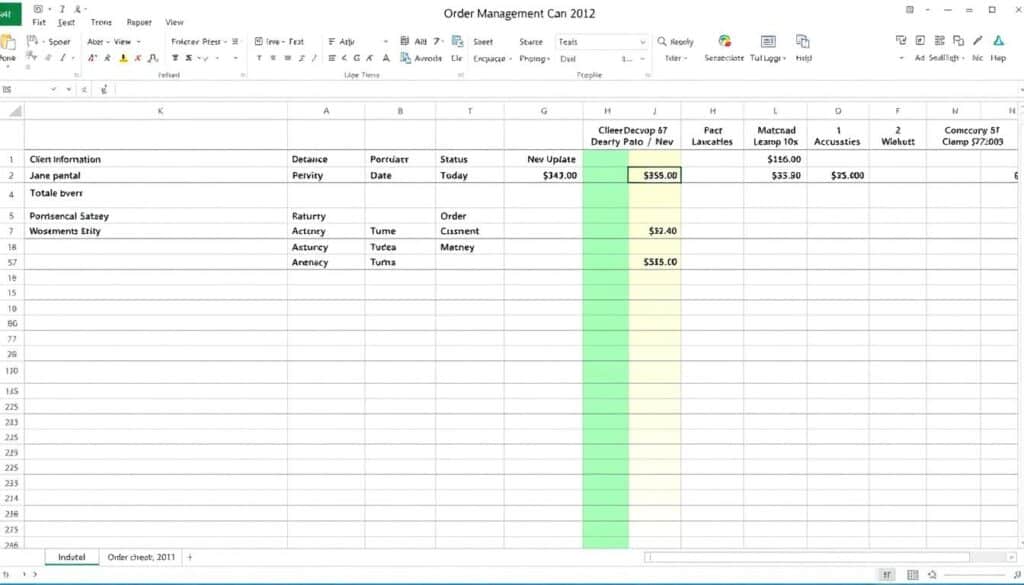Click the Nc pen icon

(x=978, y=40)
